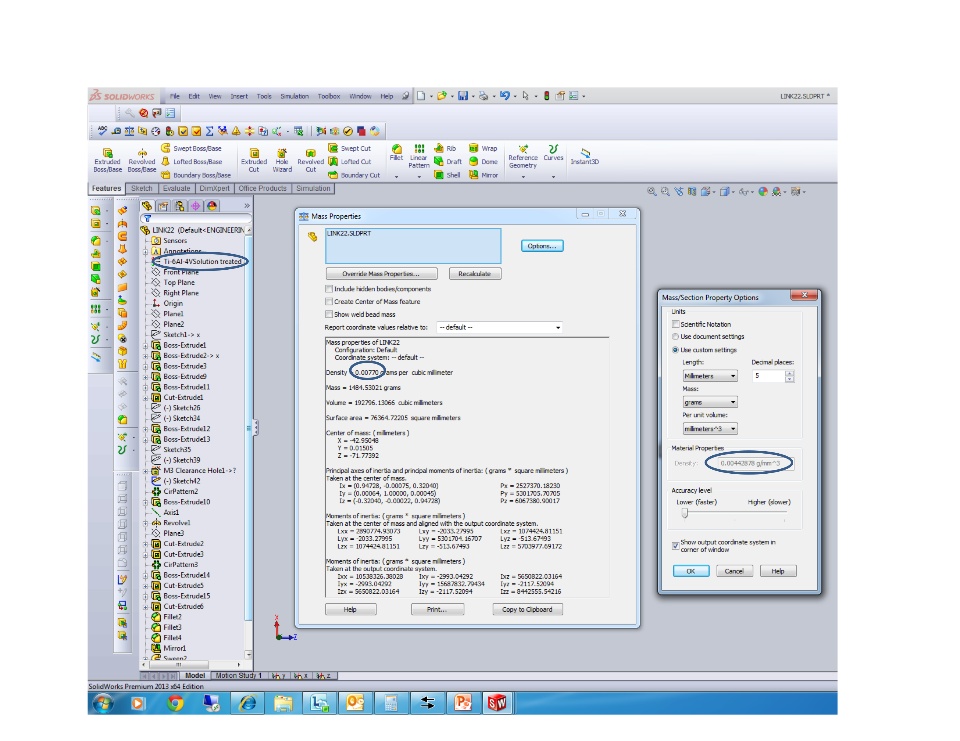Toggle the Instant3D tool
This screenshot has height=741, width=960.
585,157
